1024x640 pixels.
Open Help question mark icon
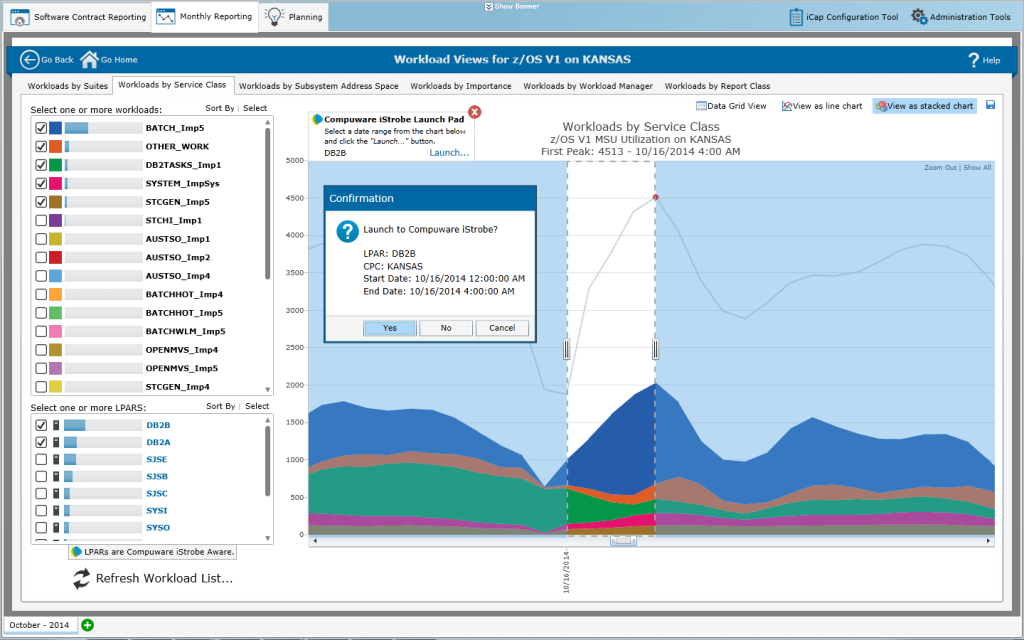(974, 60)
